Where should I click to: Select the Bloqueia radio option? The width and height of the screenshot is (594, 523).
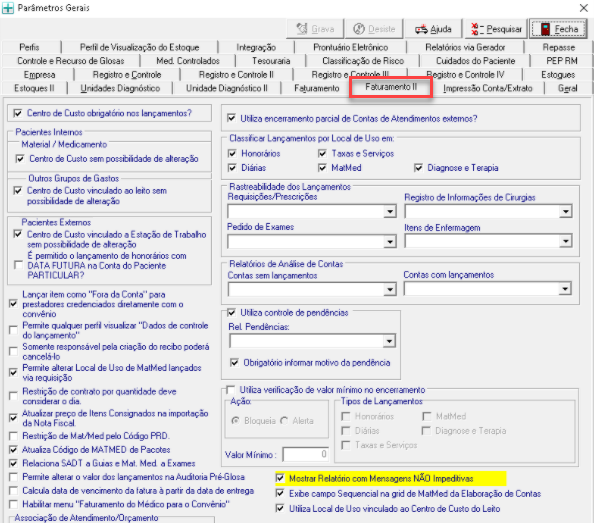pos(235,421)
